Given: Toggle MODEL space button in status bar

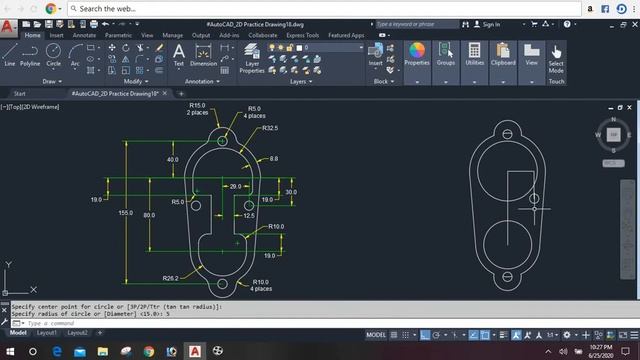Looking at the screenshot, I should click(376, 335).
